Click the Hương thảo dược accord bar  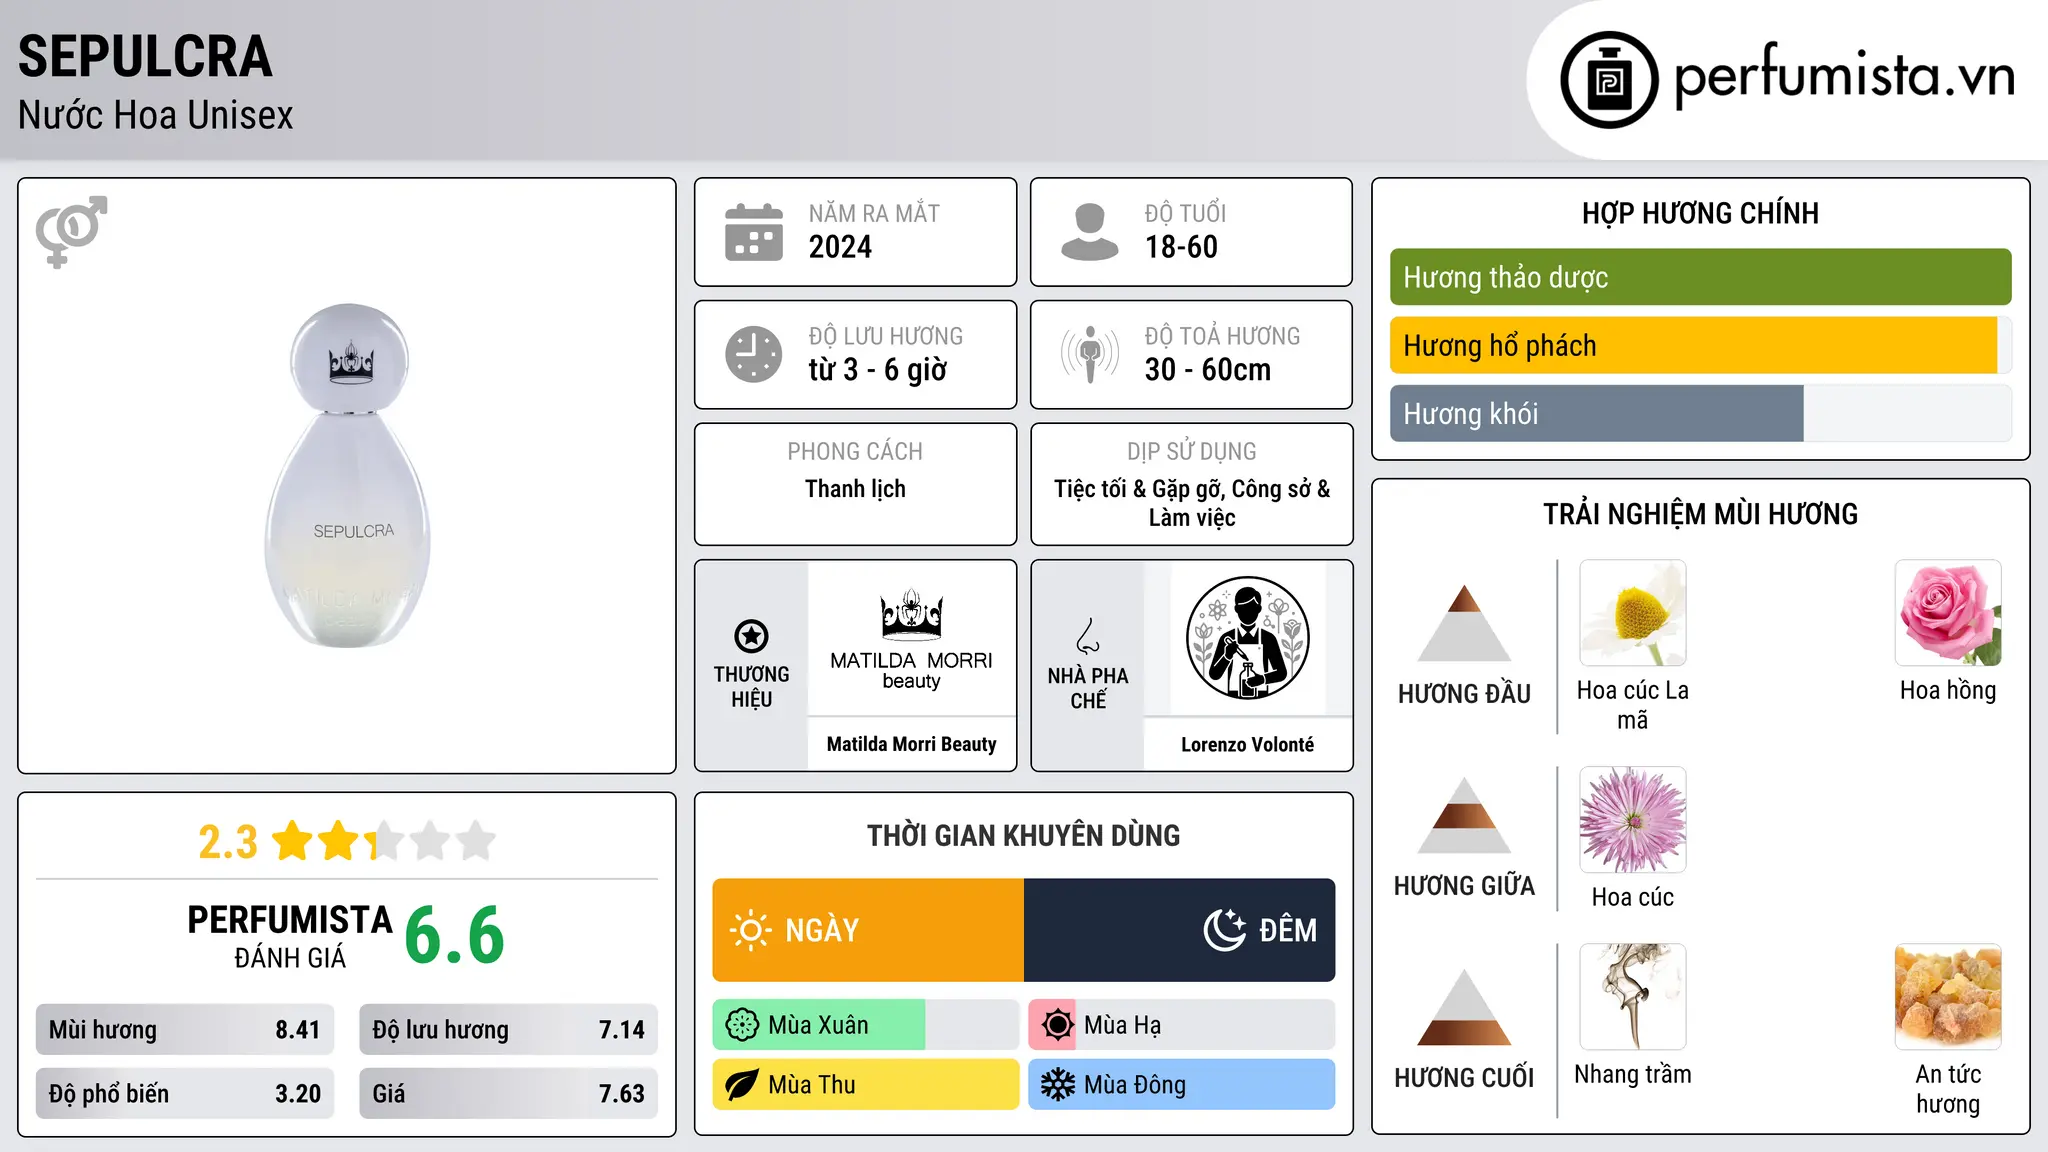pos(1700,277)
